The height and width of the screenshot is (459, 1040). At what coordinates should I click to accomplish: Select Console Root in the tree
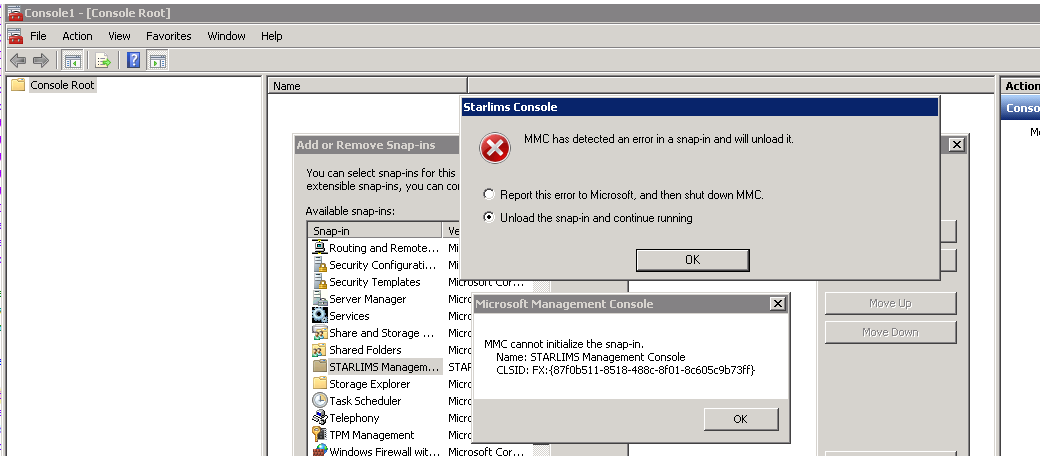pos(62,85)
